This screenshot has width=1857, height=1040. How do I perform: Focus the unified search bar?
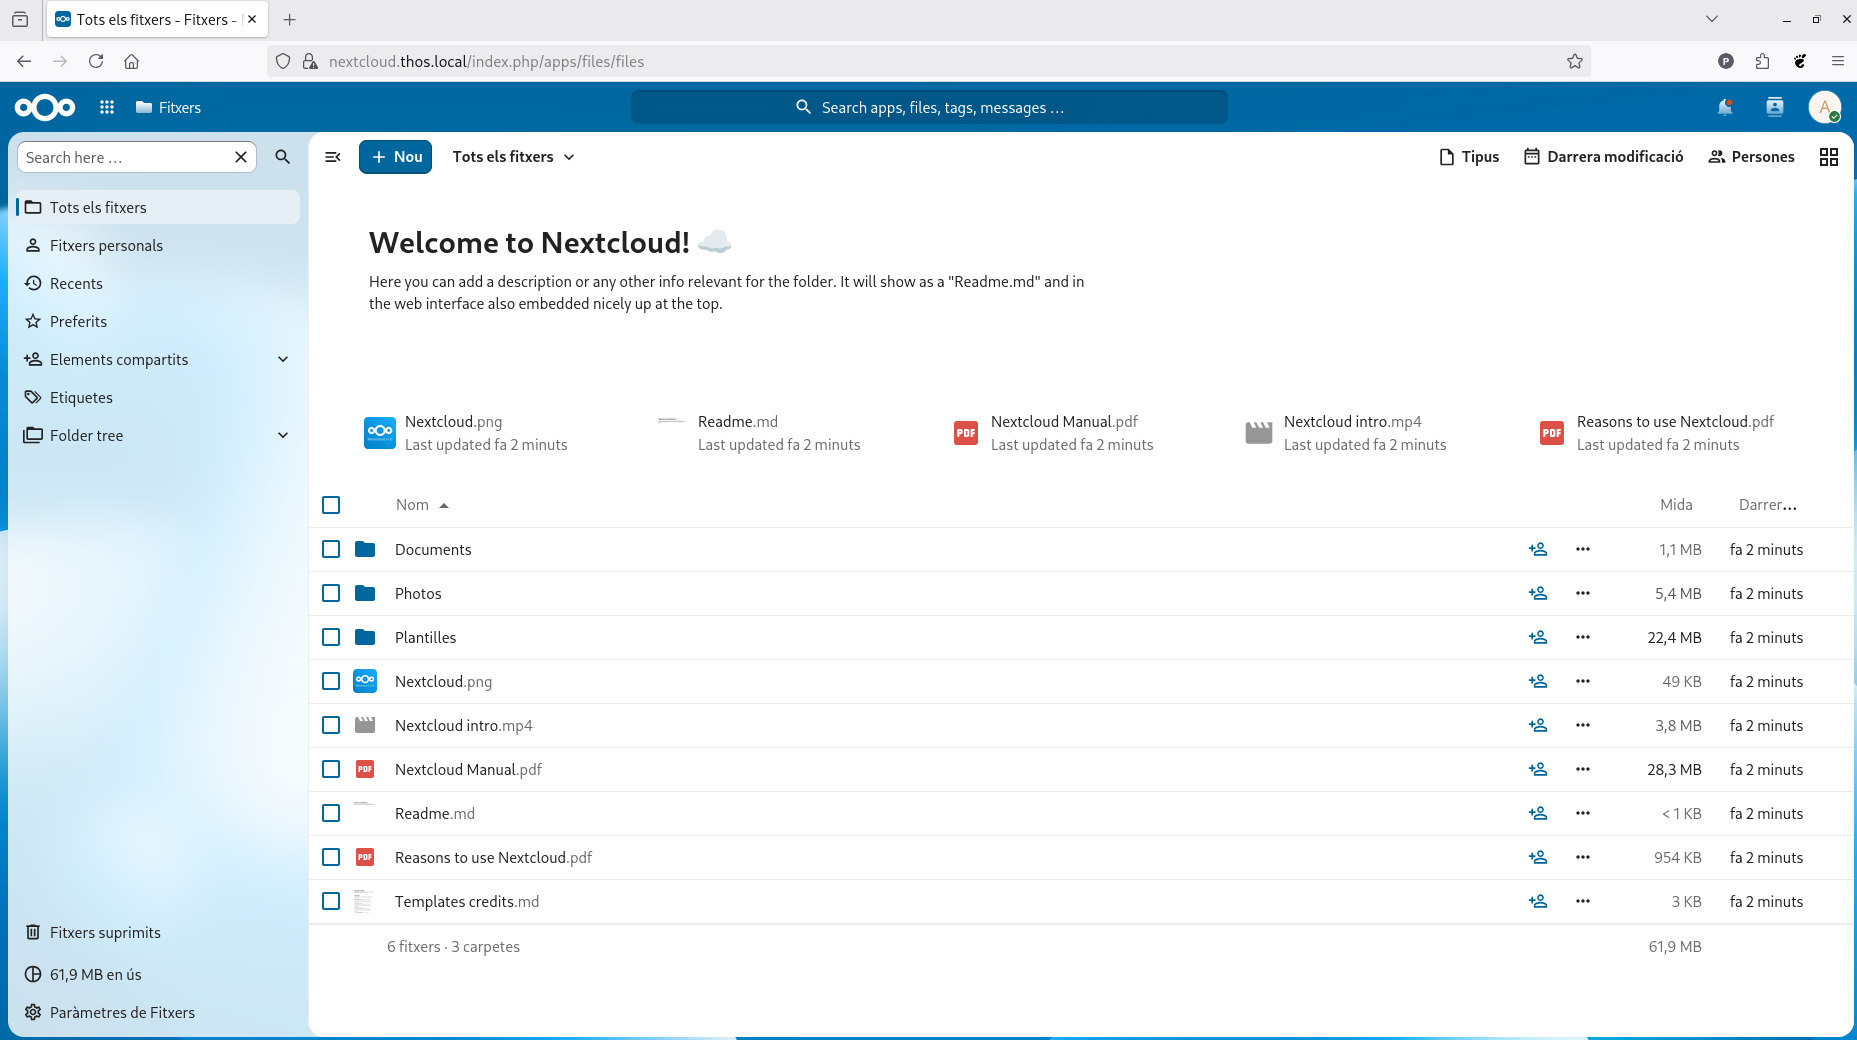click(x=929, y=107)
